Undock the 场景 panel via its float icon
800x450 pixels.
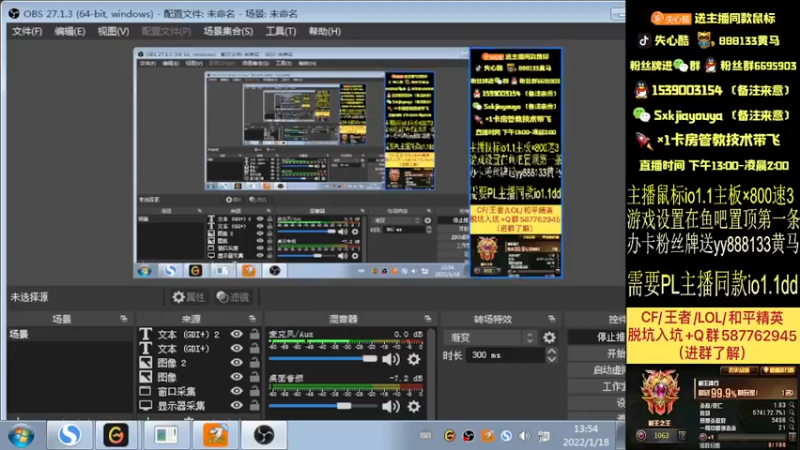(x=123, y=319)
